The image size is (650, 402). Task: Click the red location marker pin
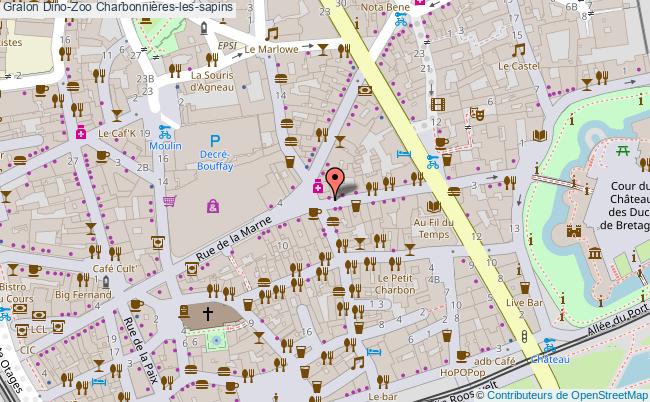336,181
